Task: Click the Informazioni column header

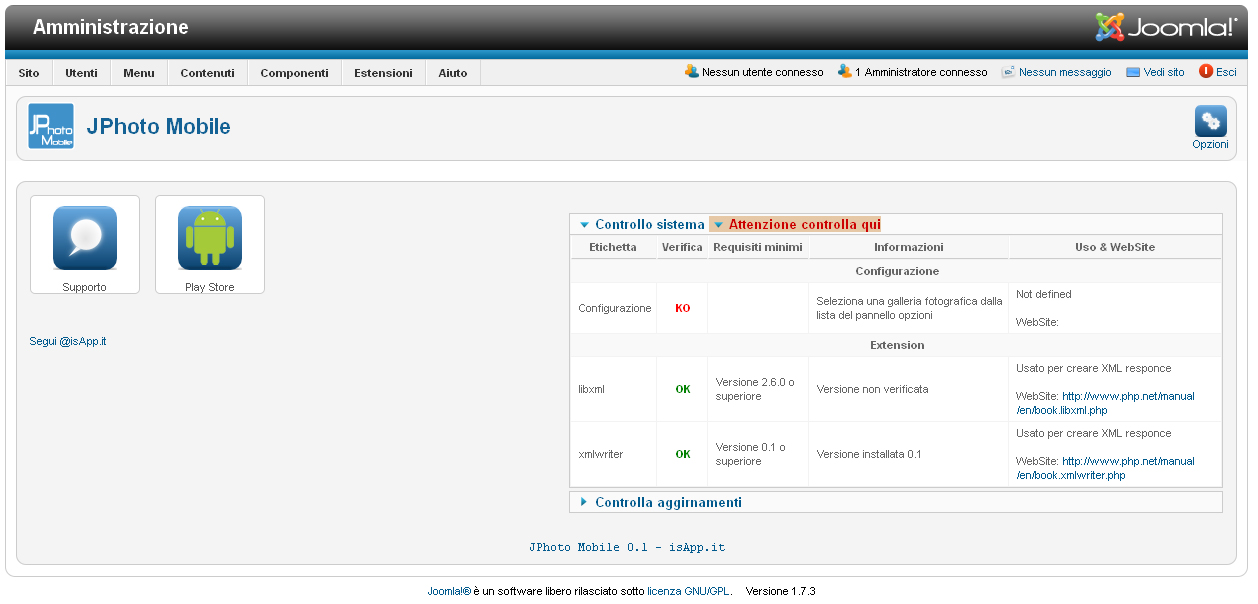Action: point(908,247)
